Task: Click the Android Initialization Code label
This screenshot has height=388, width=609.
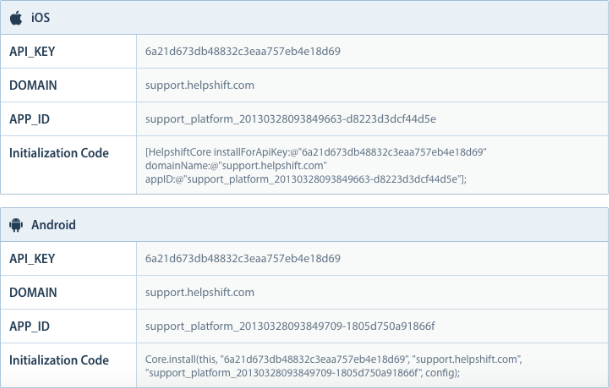Action: coord(59,360)
